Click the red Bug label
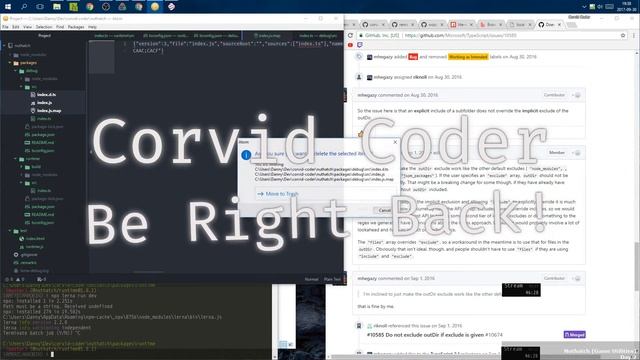Screen dimensions: 640x360 tap(413, 57)
